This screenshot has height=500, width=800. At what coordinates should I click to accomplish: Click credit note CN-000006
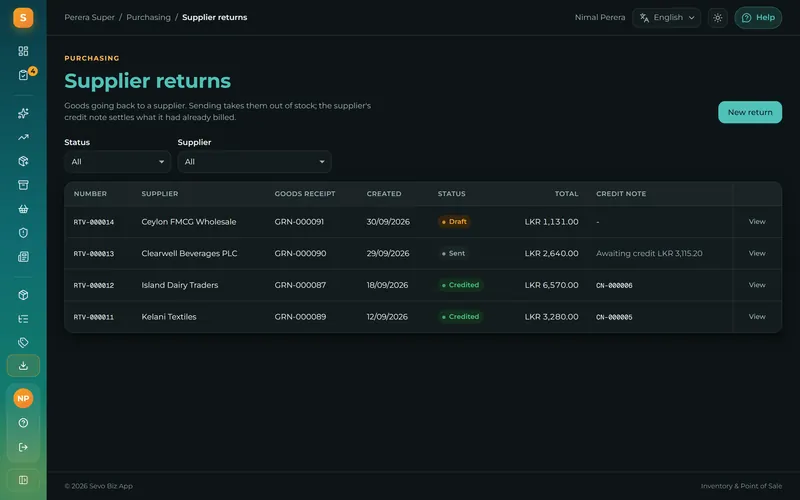click(x=614, y=285)
